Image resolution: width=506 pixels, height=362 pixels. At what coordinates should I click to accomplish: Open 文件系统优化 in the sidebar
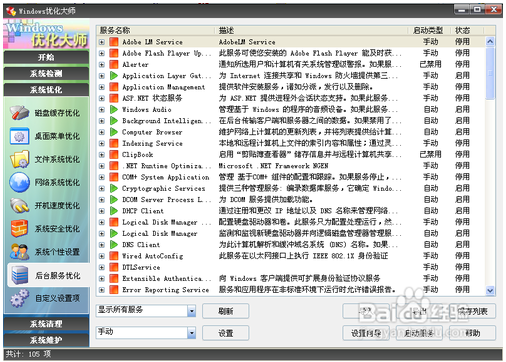pos(46,159)
